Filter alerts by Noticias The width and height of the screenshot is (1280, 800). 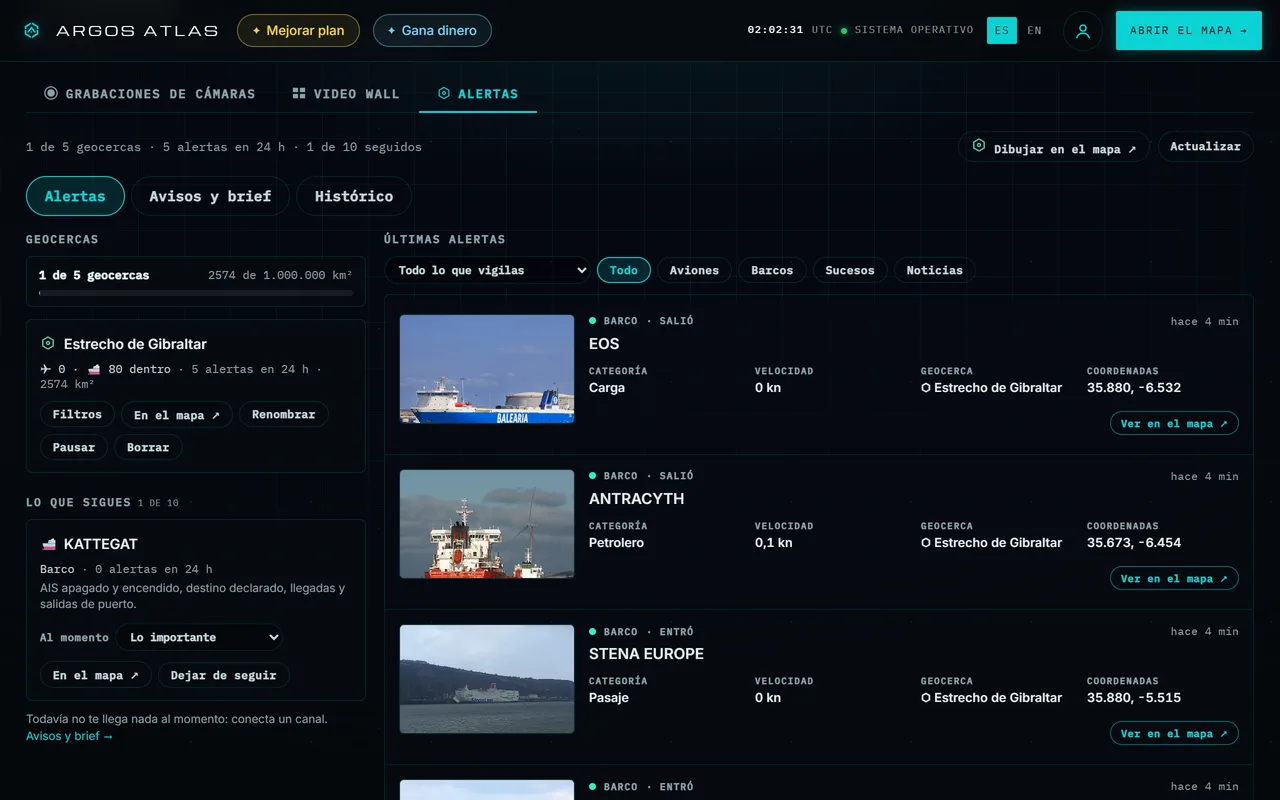(x=935, y=270)
